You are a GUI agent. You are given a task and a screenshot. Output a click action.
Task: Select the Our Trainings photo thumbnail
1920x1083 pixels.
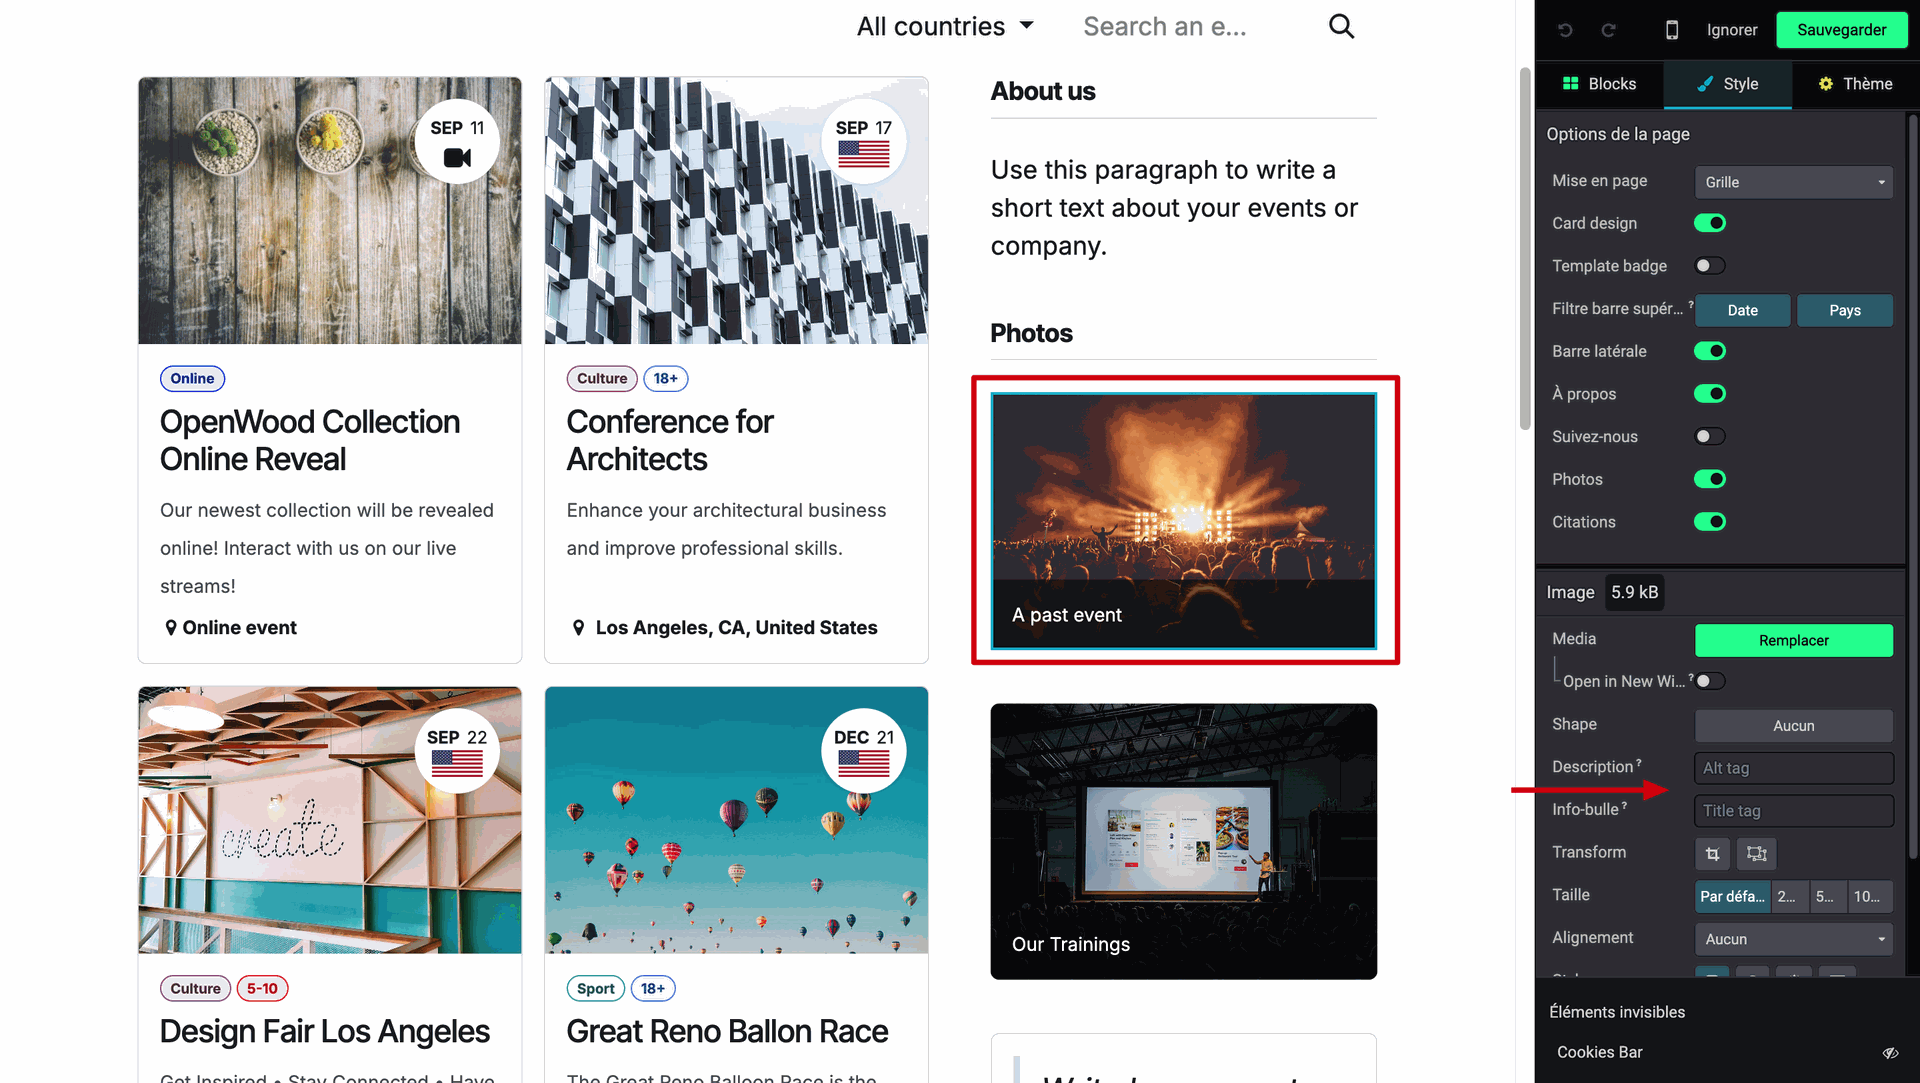[1183, 841]
